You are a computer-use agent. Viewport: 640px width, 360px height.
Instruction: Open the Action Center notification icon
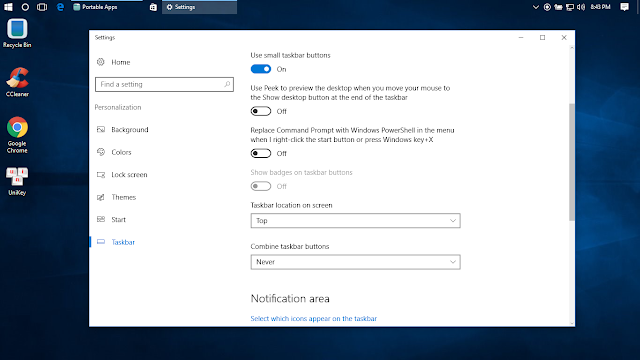(624, 7)
